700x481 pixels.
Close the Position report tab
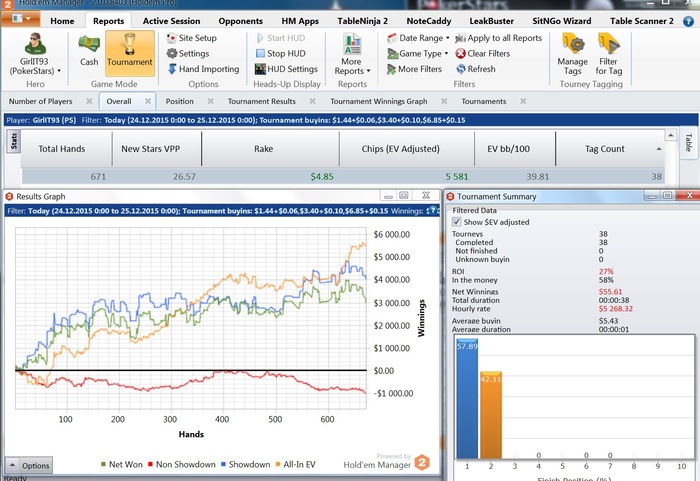211,101
